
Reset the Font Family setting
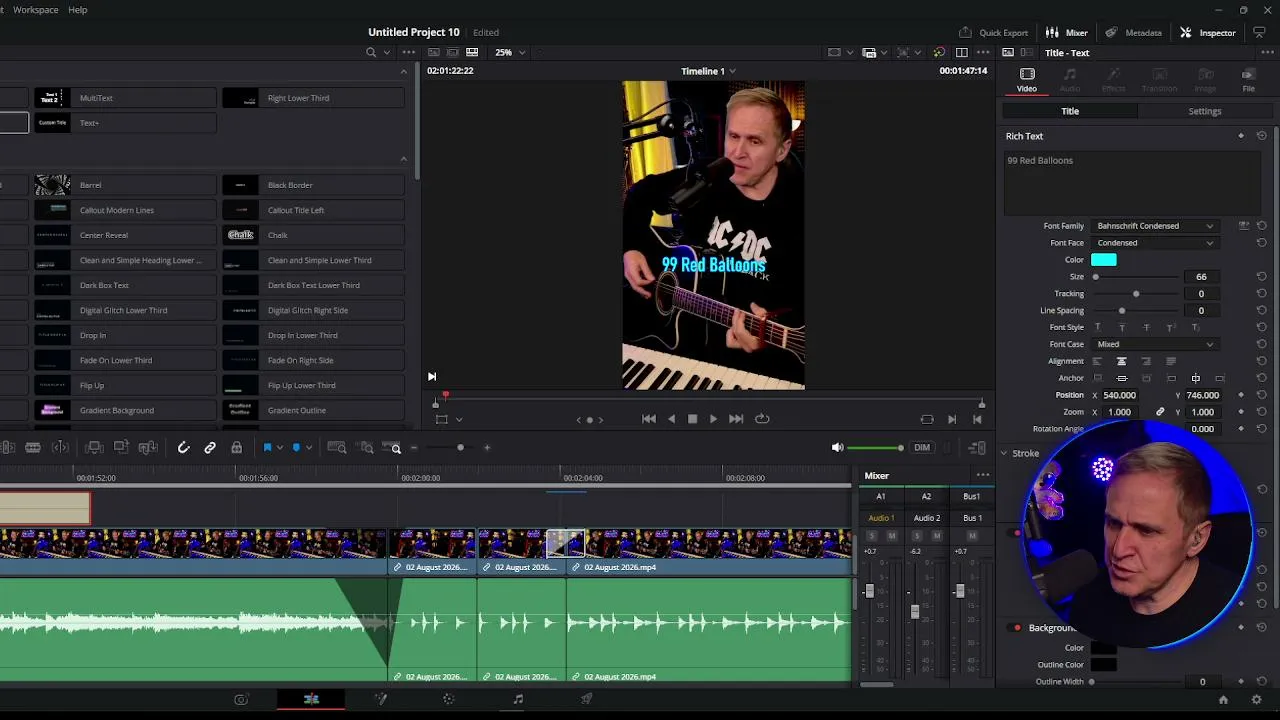tap(1261, 226)
